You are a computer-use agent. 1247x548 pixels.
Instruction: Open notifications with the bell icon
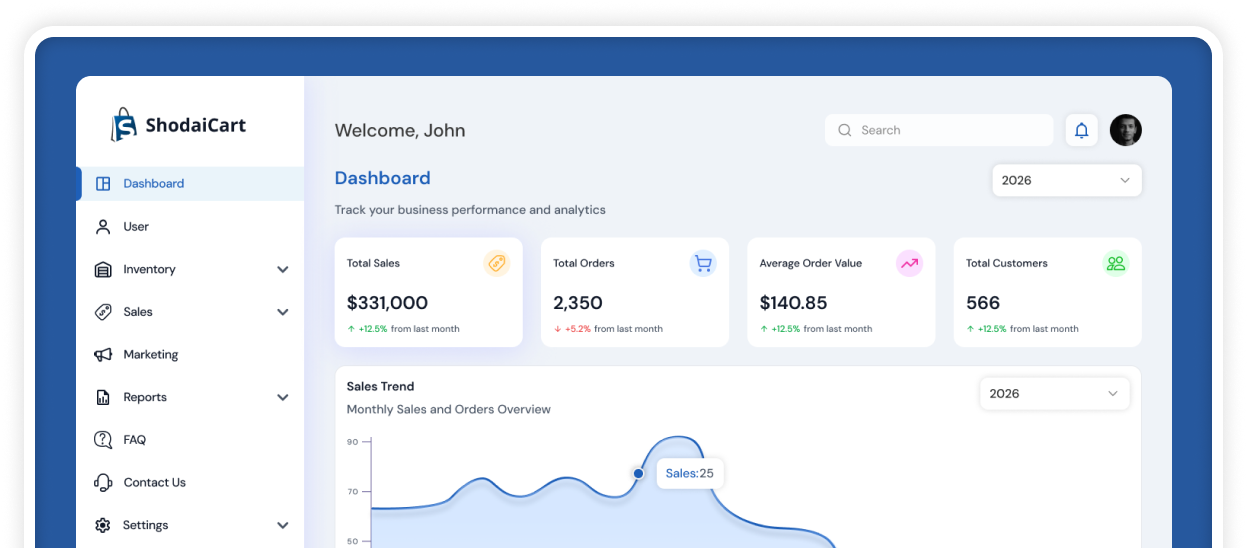pyautogui.click(x=1082, y=130)
